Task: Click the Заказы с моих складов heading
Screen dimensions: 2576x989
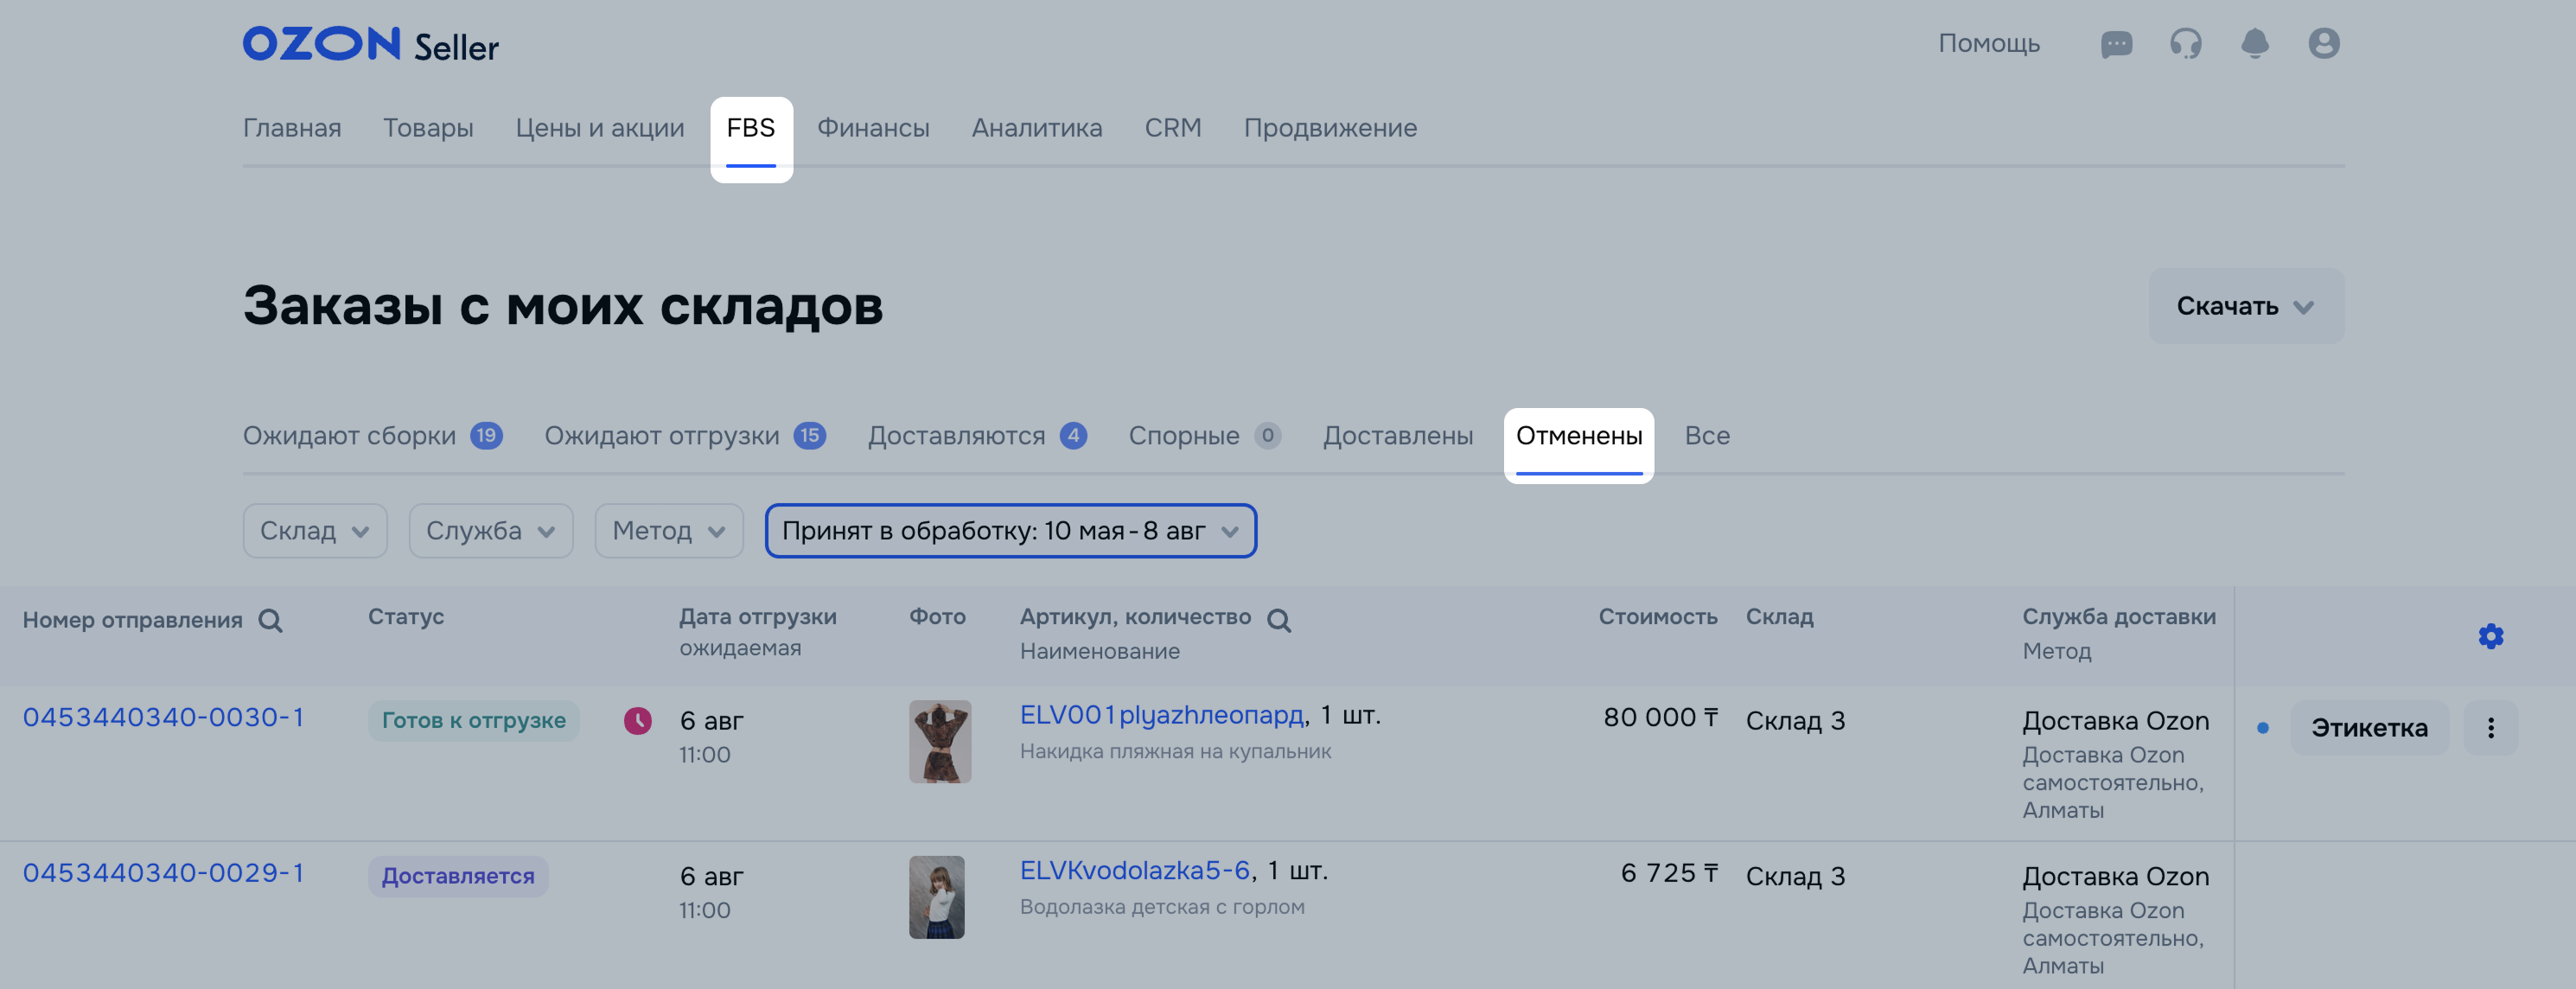Action: [563, 306]
